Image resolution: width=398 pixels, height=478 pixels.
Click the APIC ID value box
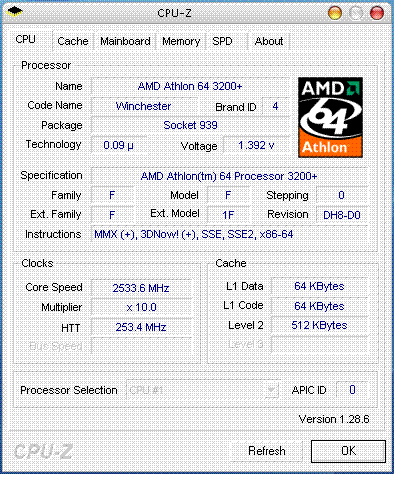(x=352, y=389)
